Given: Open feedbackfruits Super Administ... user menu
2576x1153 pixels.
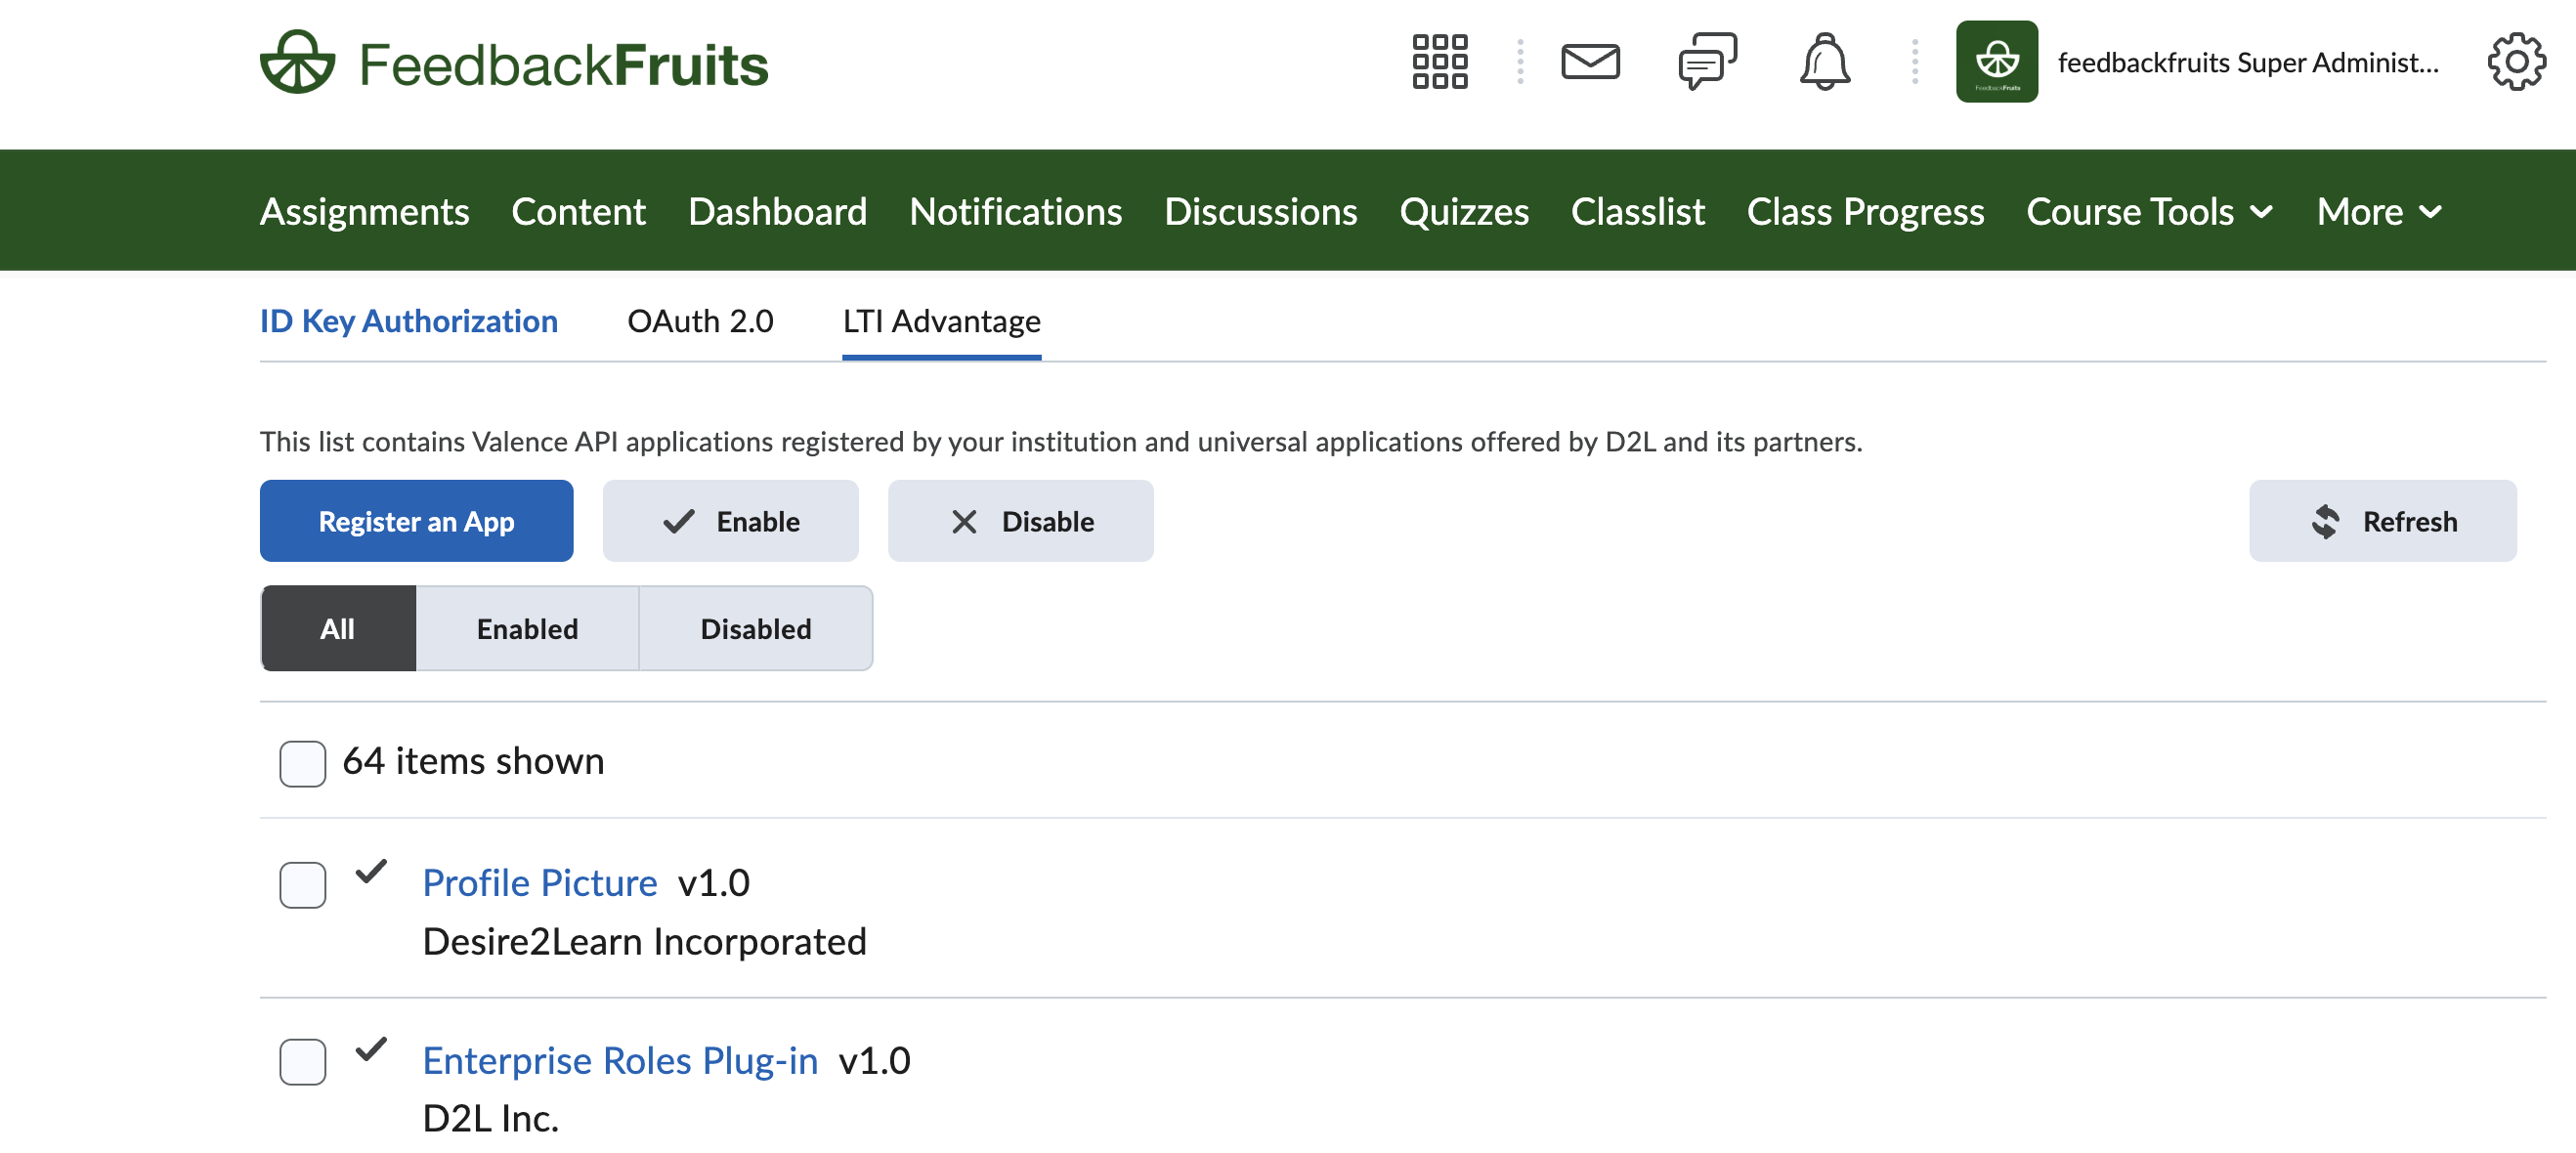Looking at the screenshot, I should coord(2247,63).
